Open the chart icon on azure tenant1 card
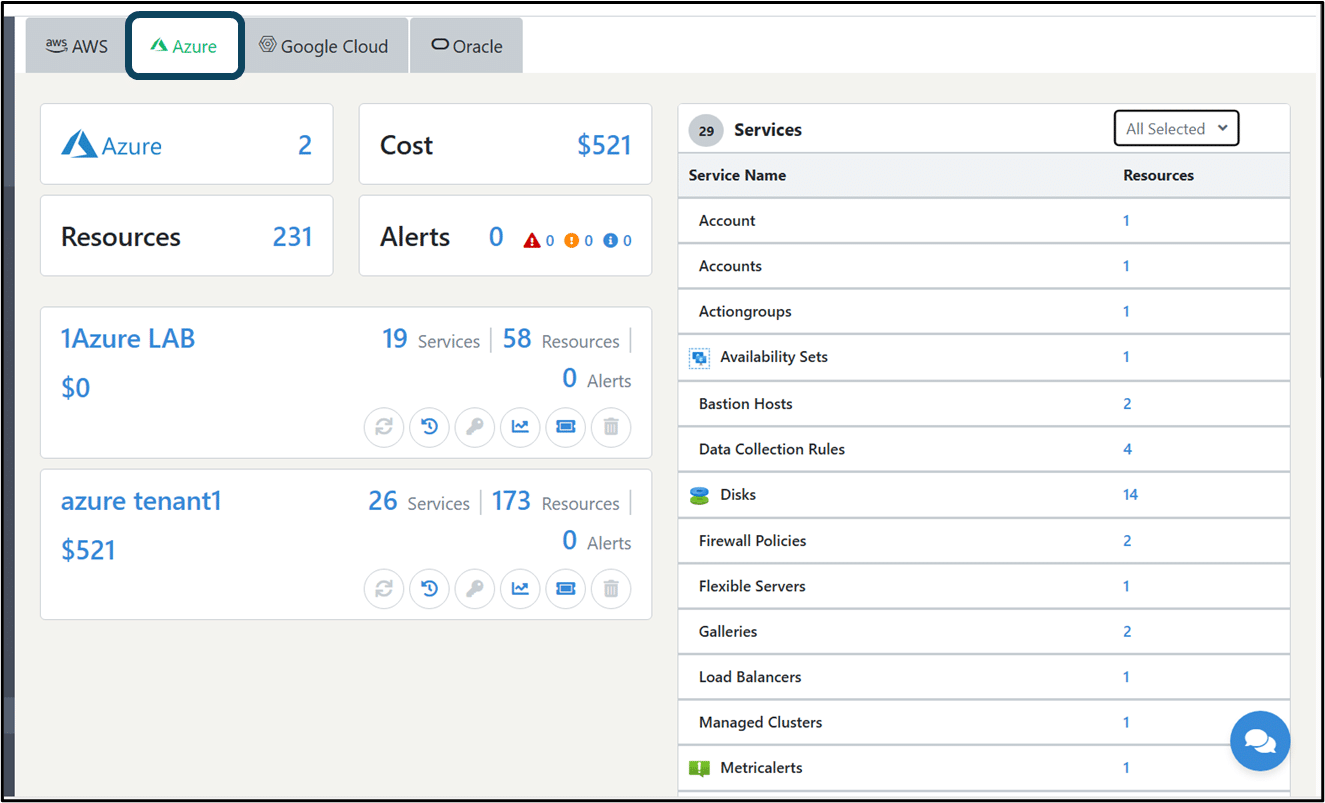Image resolution: width=1325 pixels, height=803 pixels. (x=520, y=589)
